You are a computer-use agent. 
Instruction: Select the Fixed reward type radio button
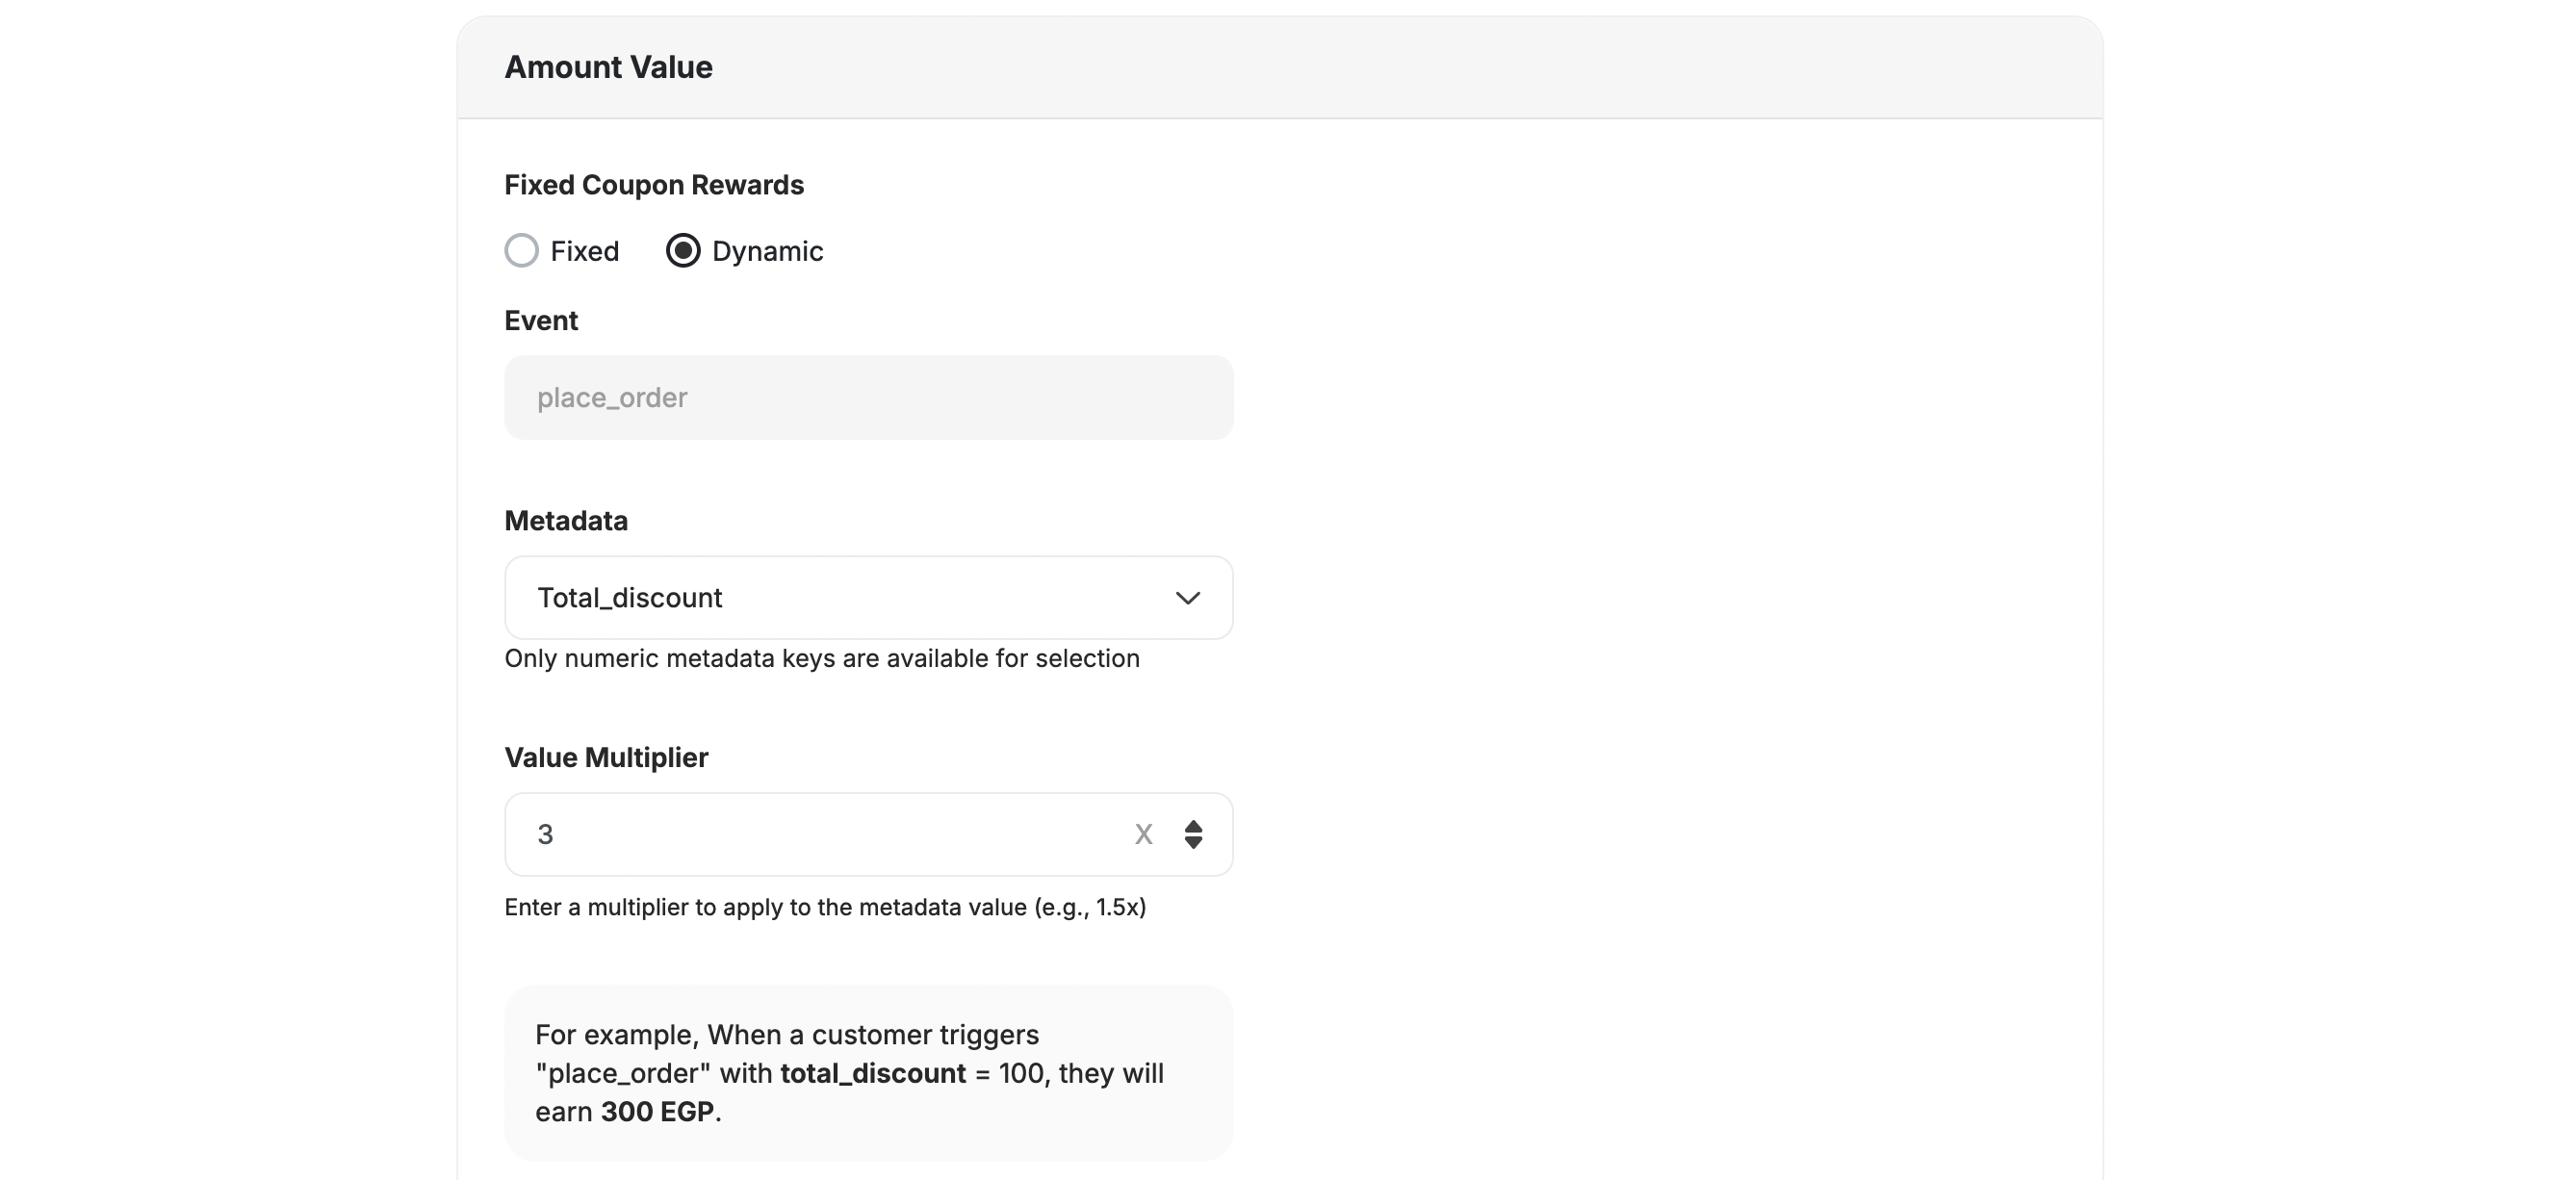[521, 251]
